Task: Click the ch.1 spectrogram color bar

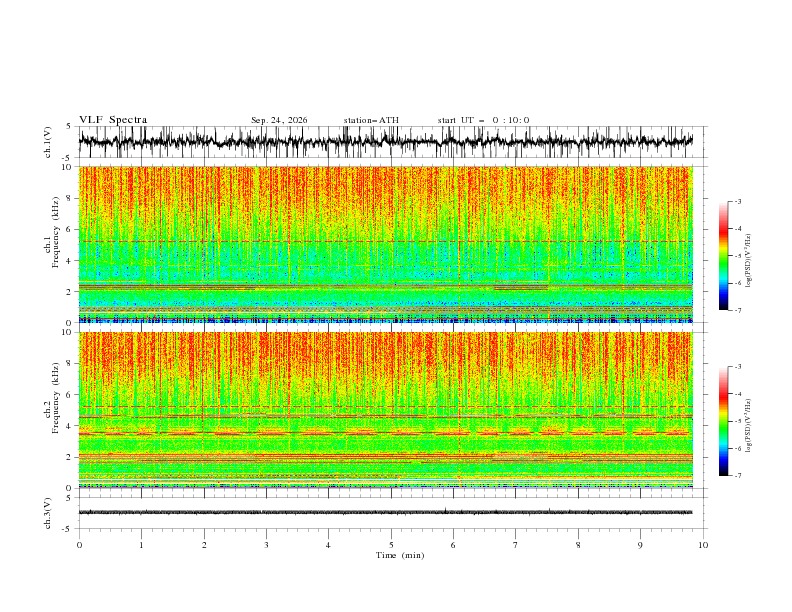Action: 723,256
